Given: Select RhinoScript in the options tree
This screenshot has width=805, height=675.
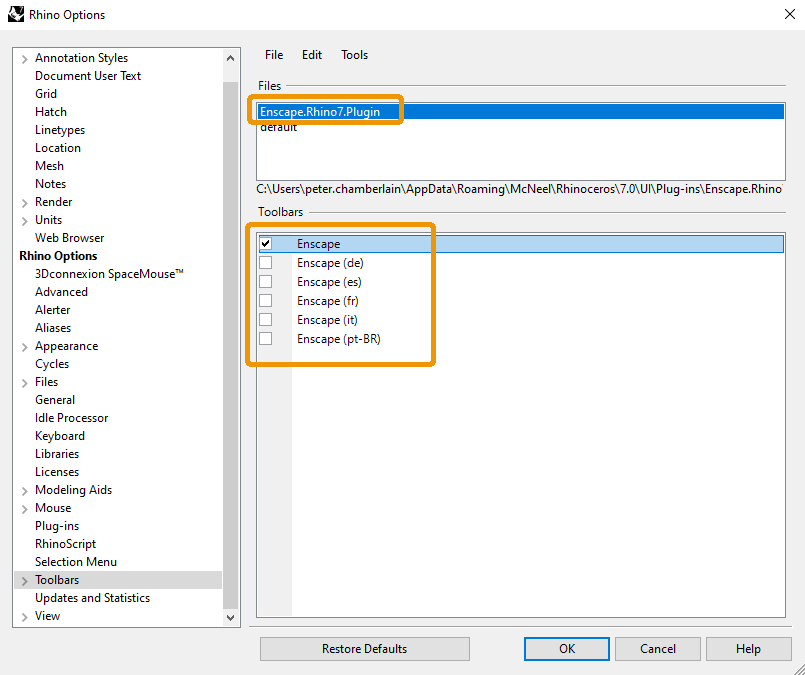Looking at the screenshot, I should click(x=65, y=544).
